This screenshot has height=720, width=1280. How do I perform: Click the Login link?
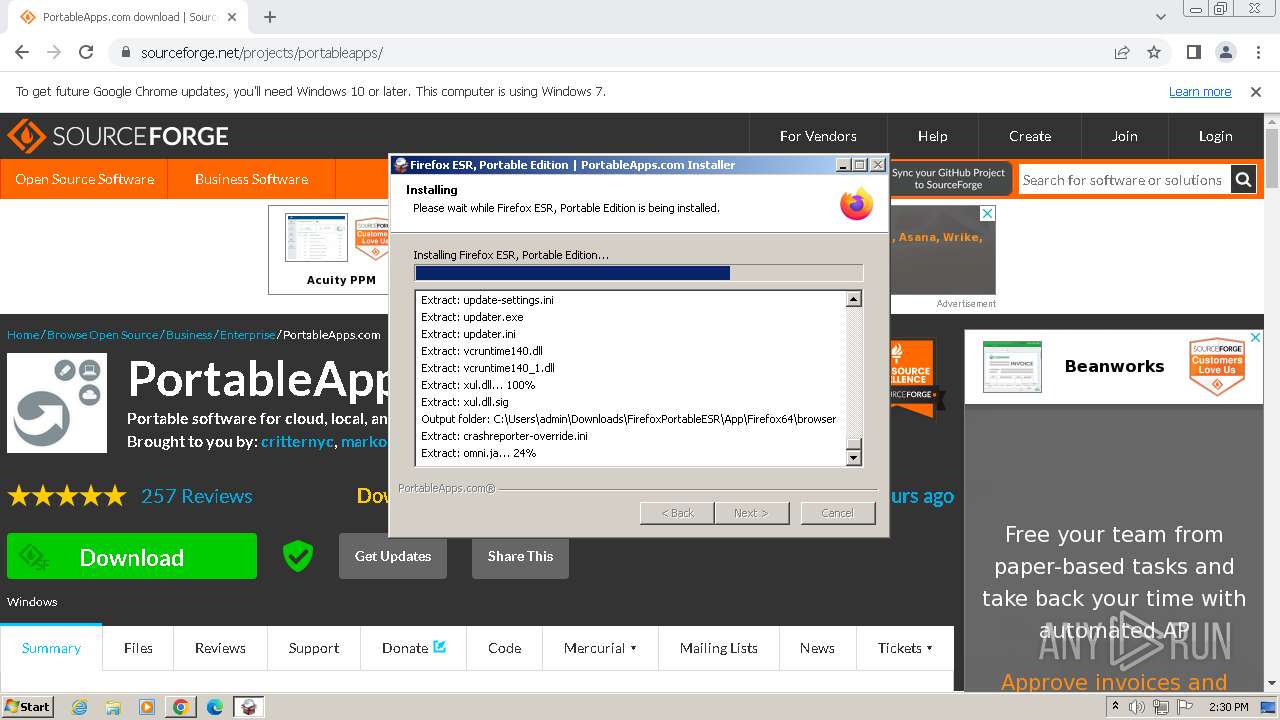pos(1216,136)
